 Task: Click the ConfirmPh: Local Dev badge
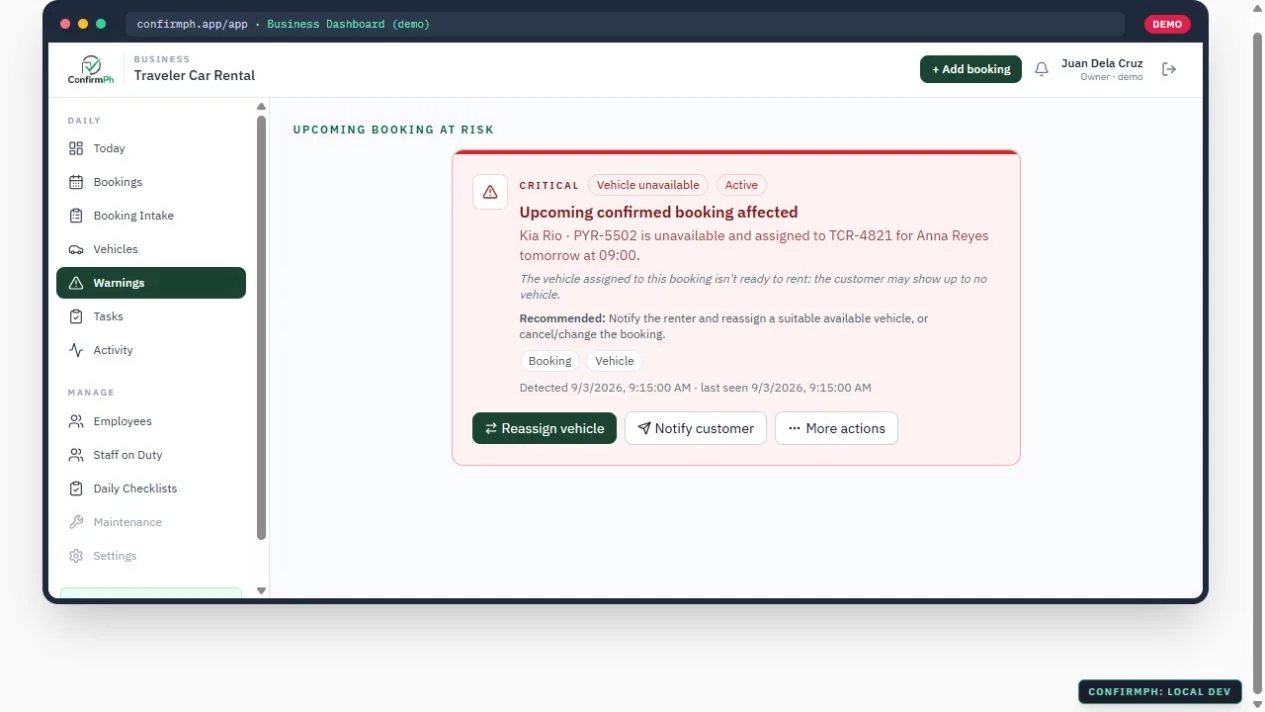click(1160, 692)
